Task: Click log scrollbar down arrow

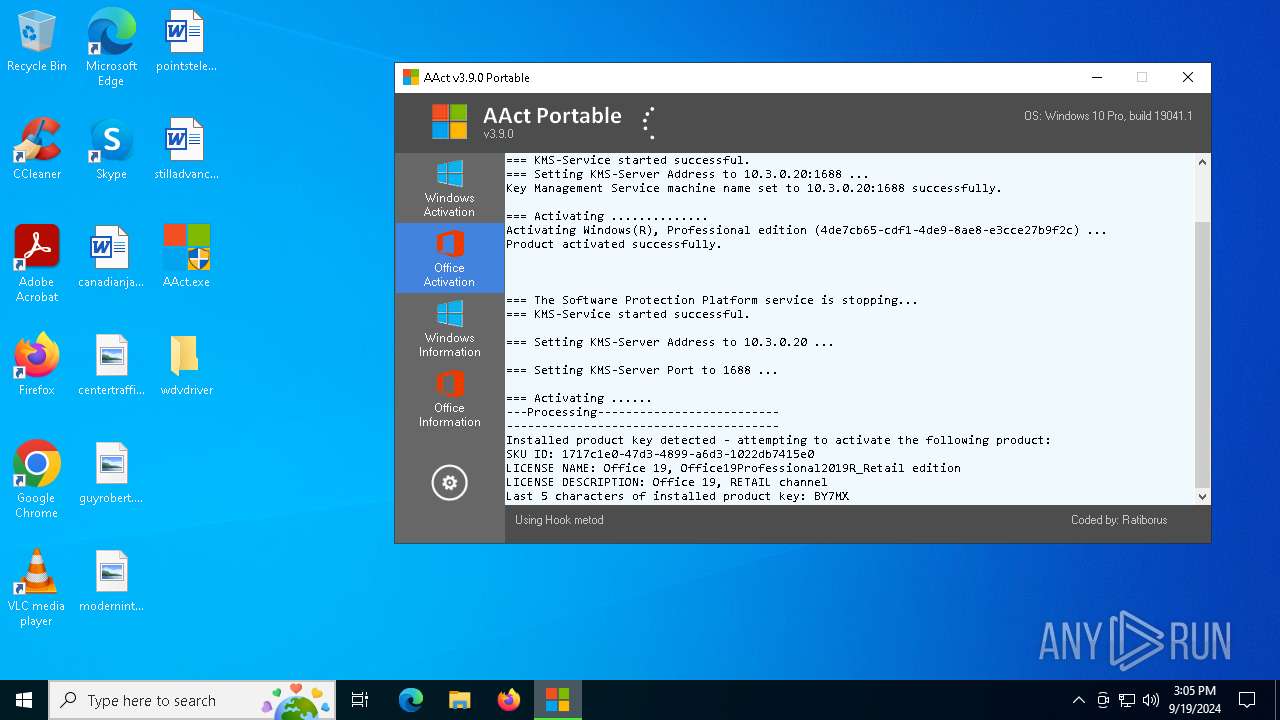Action: coord(1202,496)
